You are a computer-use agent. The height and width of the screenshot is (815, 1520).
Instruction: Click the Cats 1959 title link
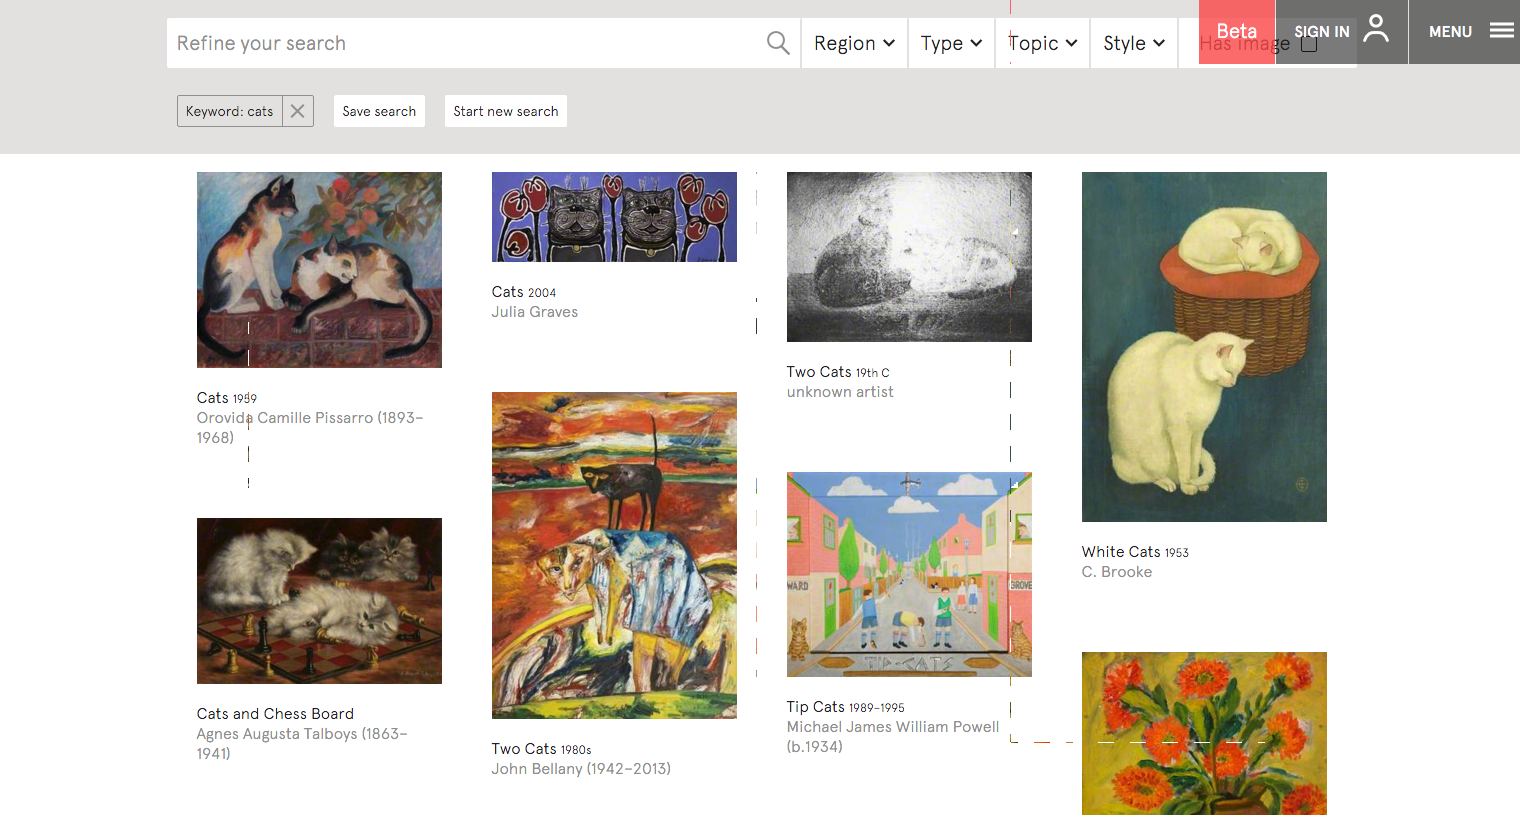227,398
